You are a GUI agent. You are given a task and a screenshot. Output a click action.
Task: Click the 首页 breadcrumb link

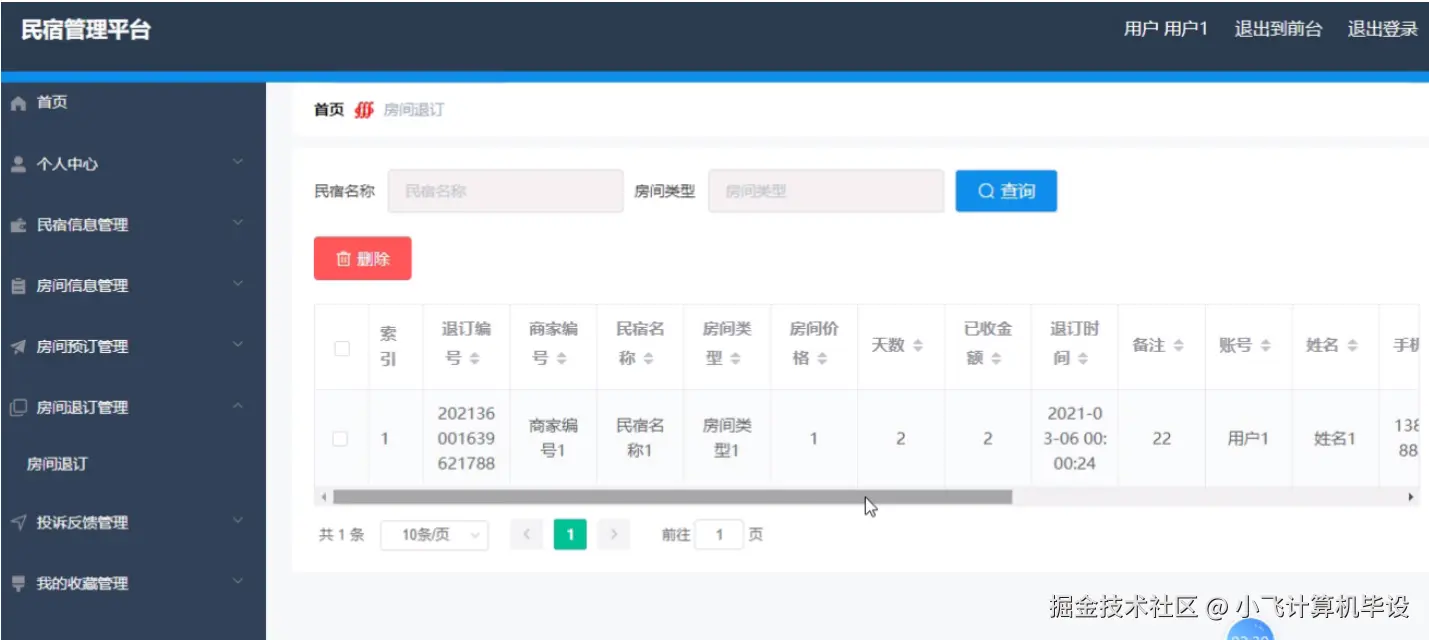click(x=329, y=110)
